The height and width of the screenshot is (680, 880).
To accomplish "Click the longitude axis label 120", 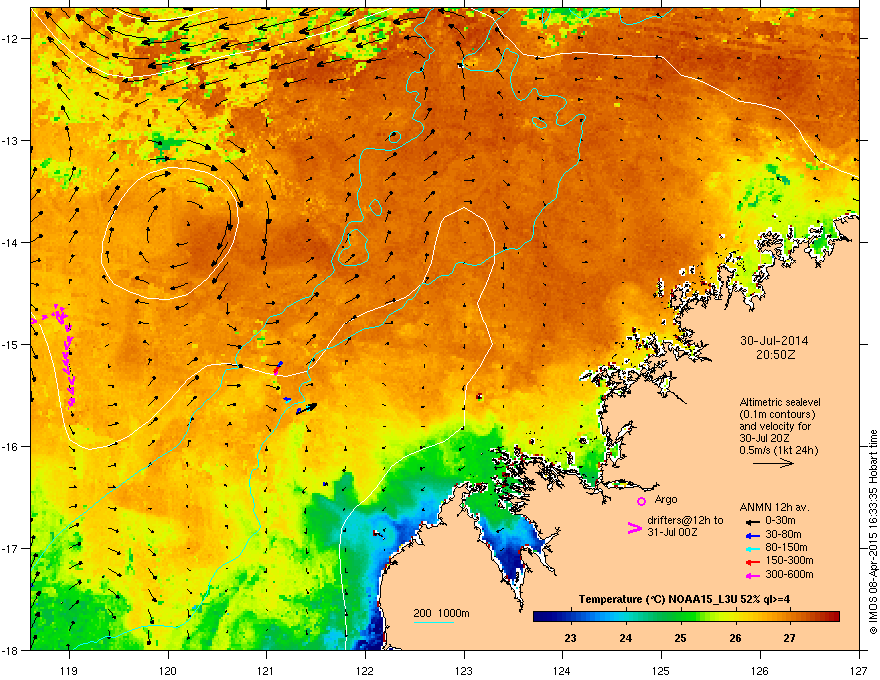I will (x=168, y=671).
